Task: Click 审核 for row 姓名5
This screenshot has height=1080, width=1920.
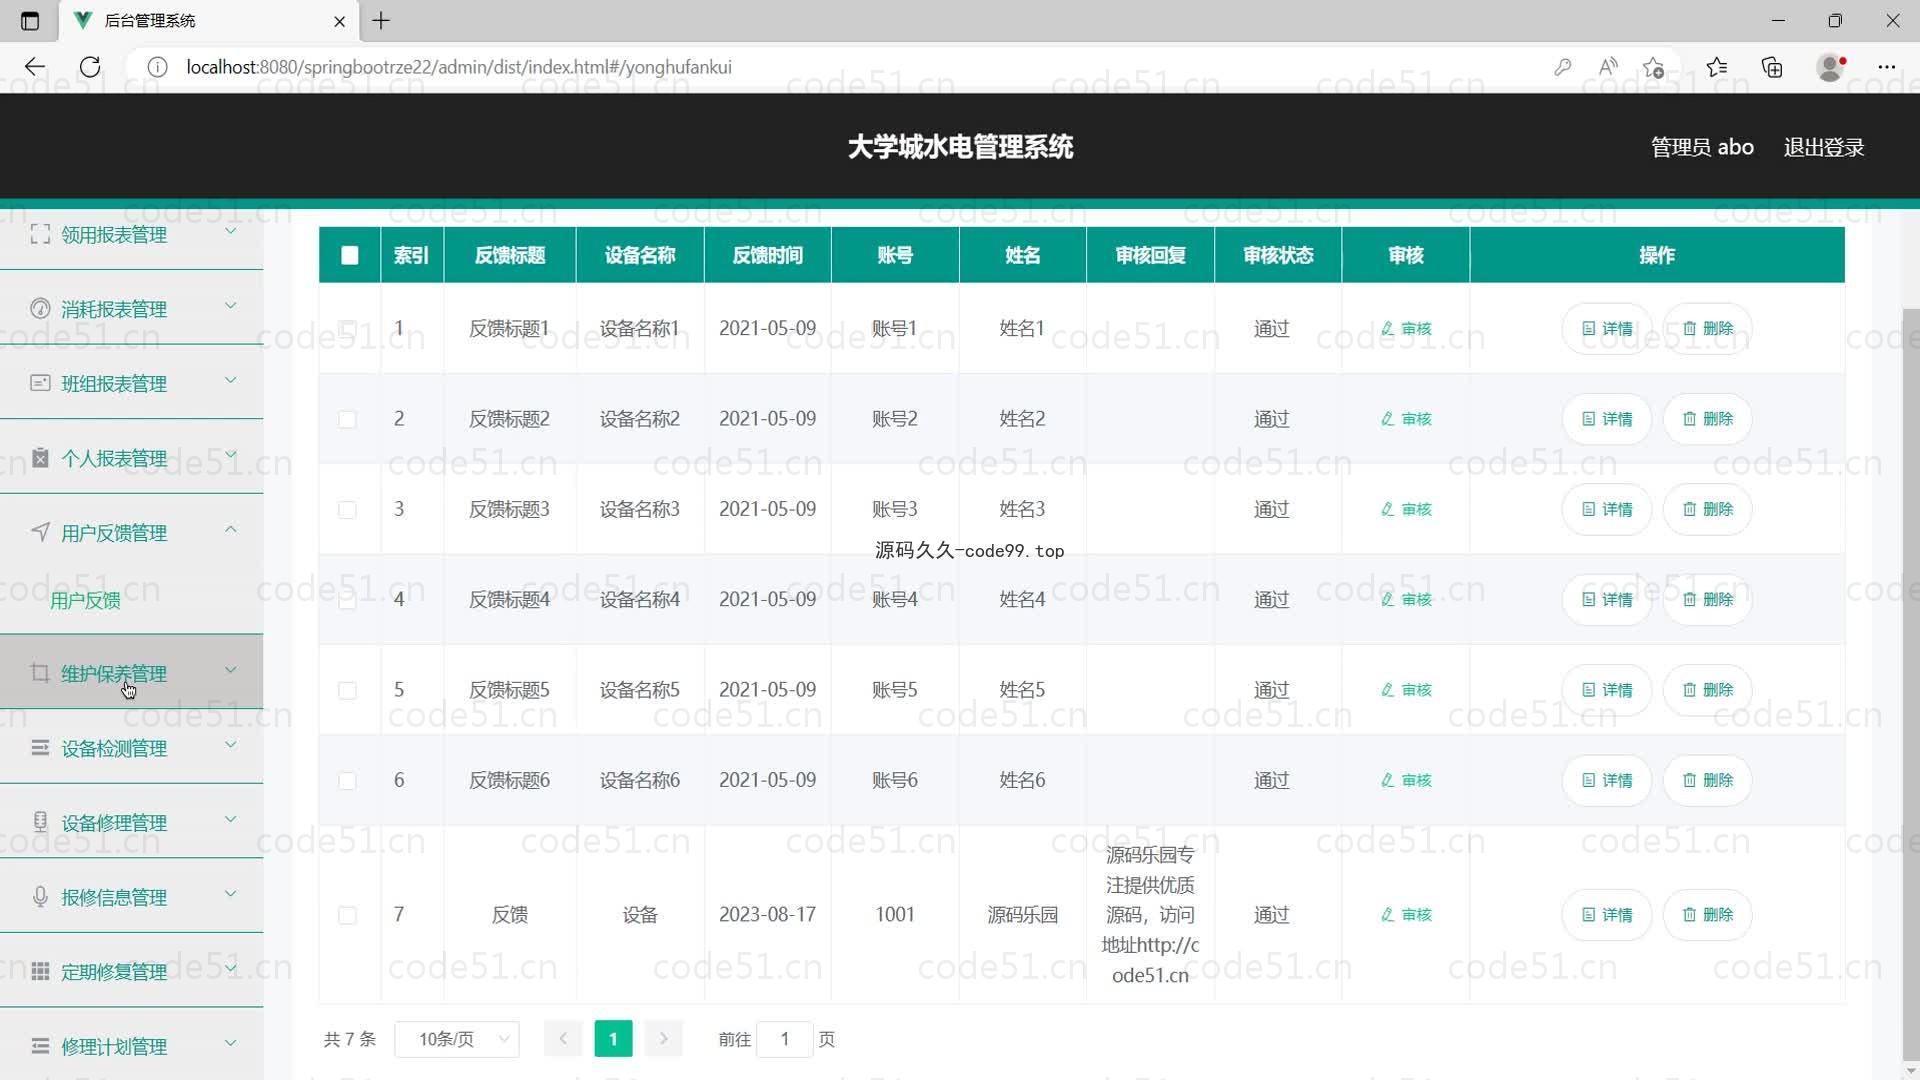Action: [1406, 690]
